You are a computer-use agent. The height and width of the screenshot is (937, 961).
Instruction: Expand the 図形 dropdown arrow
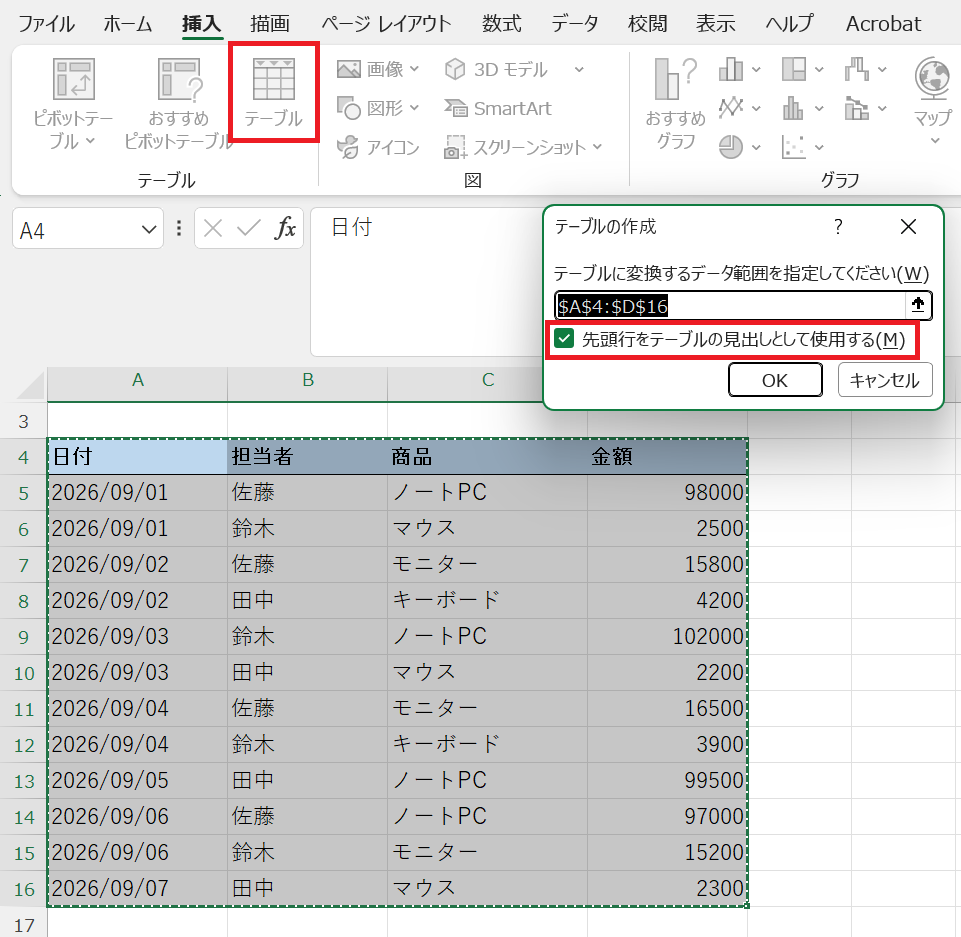(x=415, y=108)
